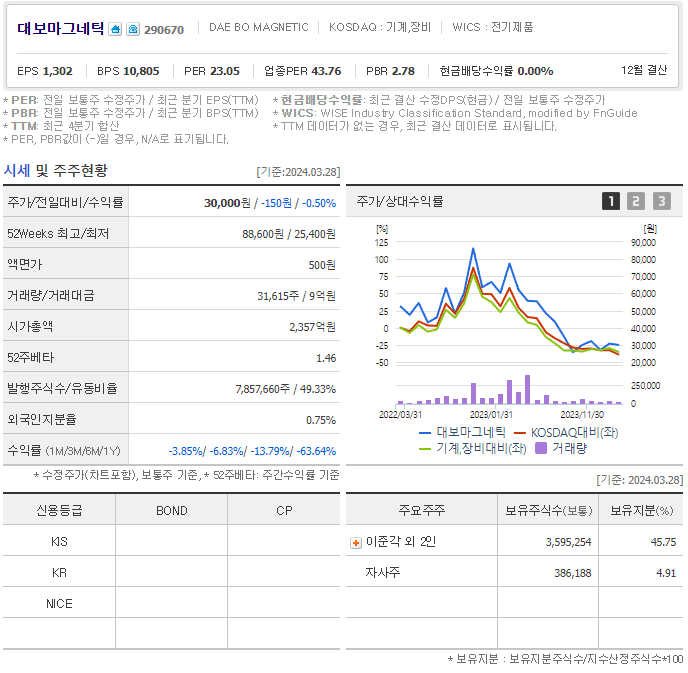Click the 12월 결산 label
The image size is (688, 673).
pos(644,70)
